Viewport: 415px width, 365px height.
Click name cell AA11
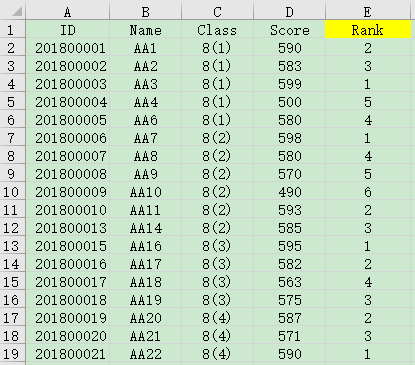(x=146, y=210)
